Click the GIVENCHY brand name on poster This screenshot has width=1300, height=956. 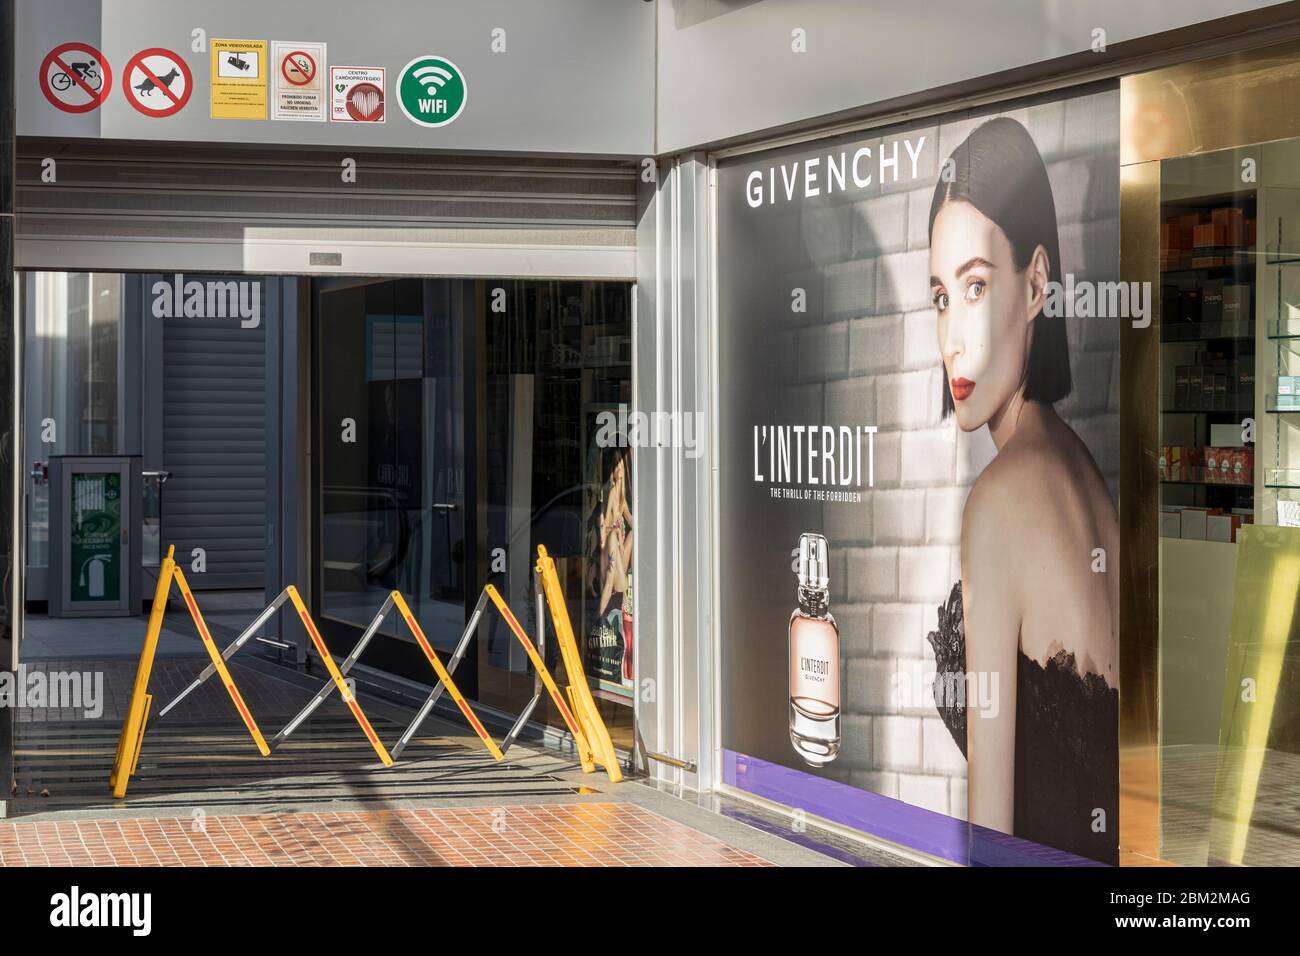click(x=836, y=173)
